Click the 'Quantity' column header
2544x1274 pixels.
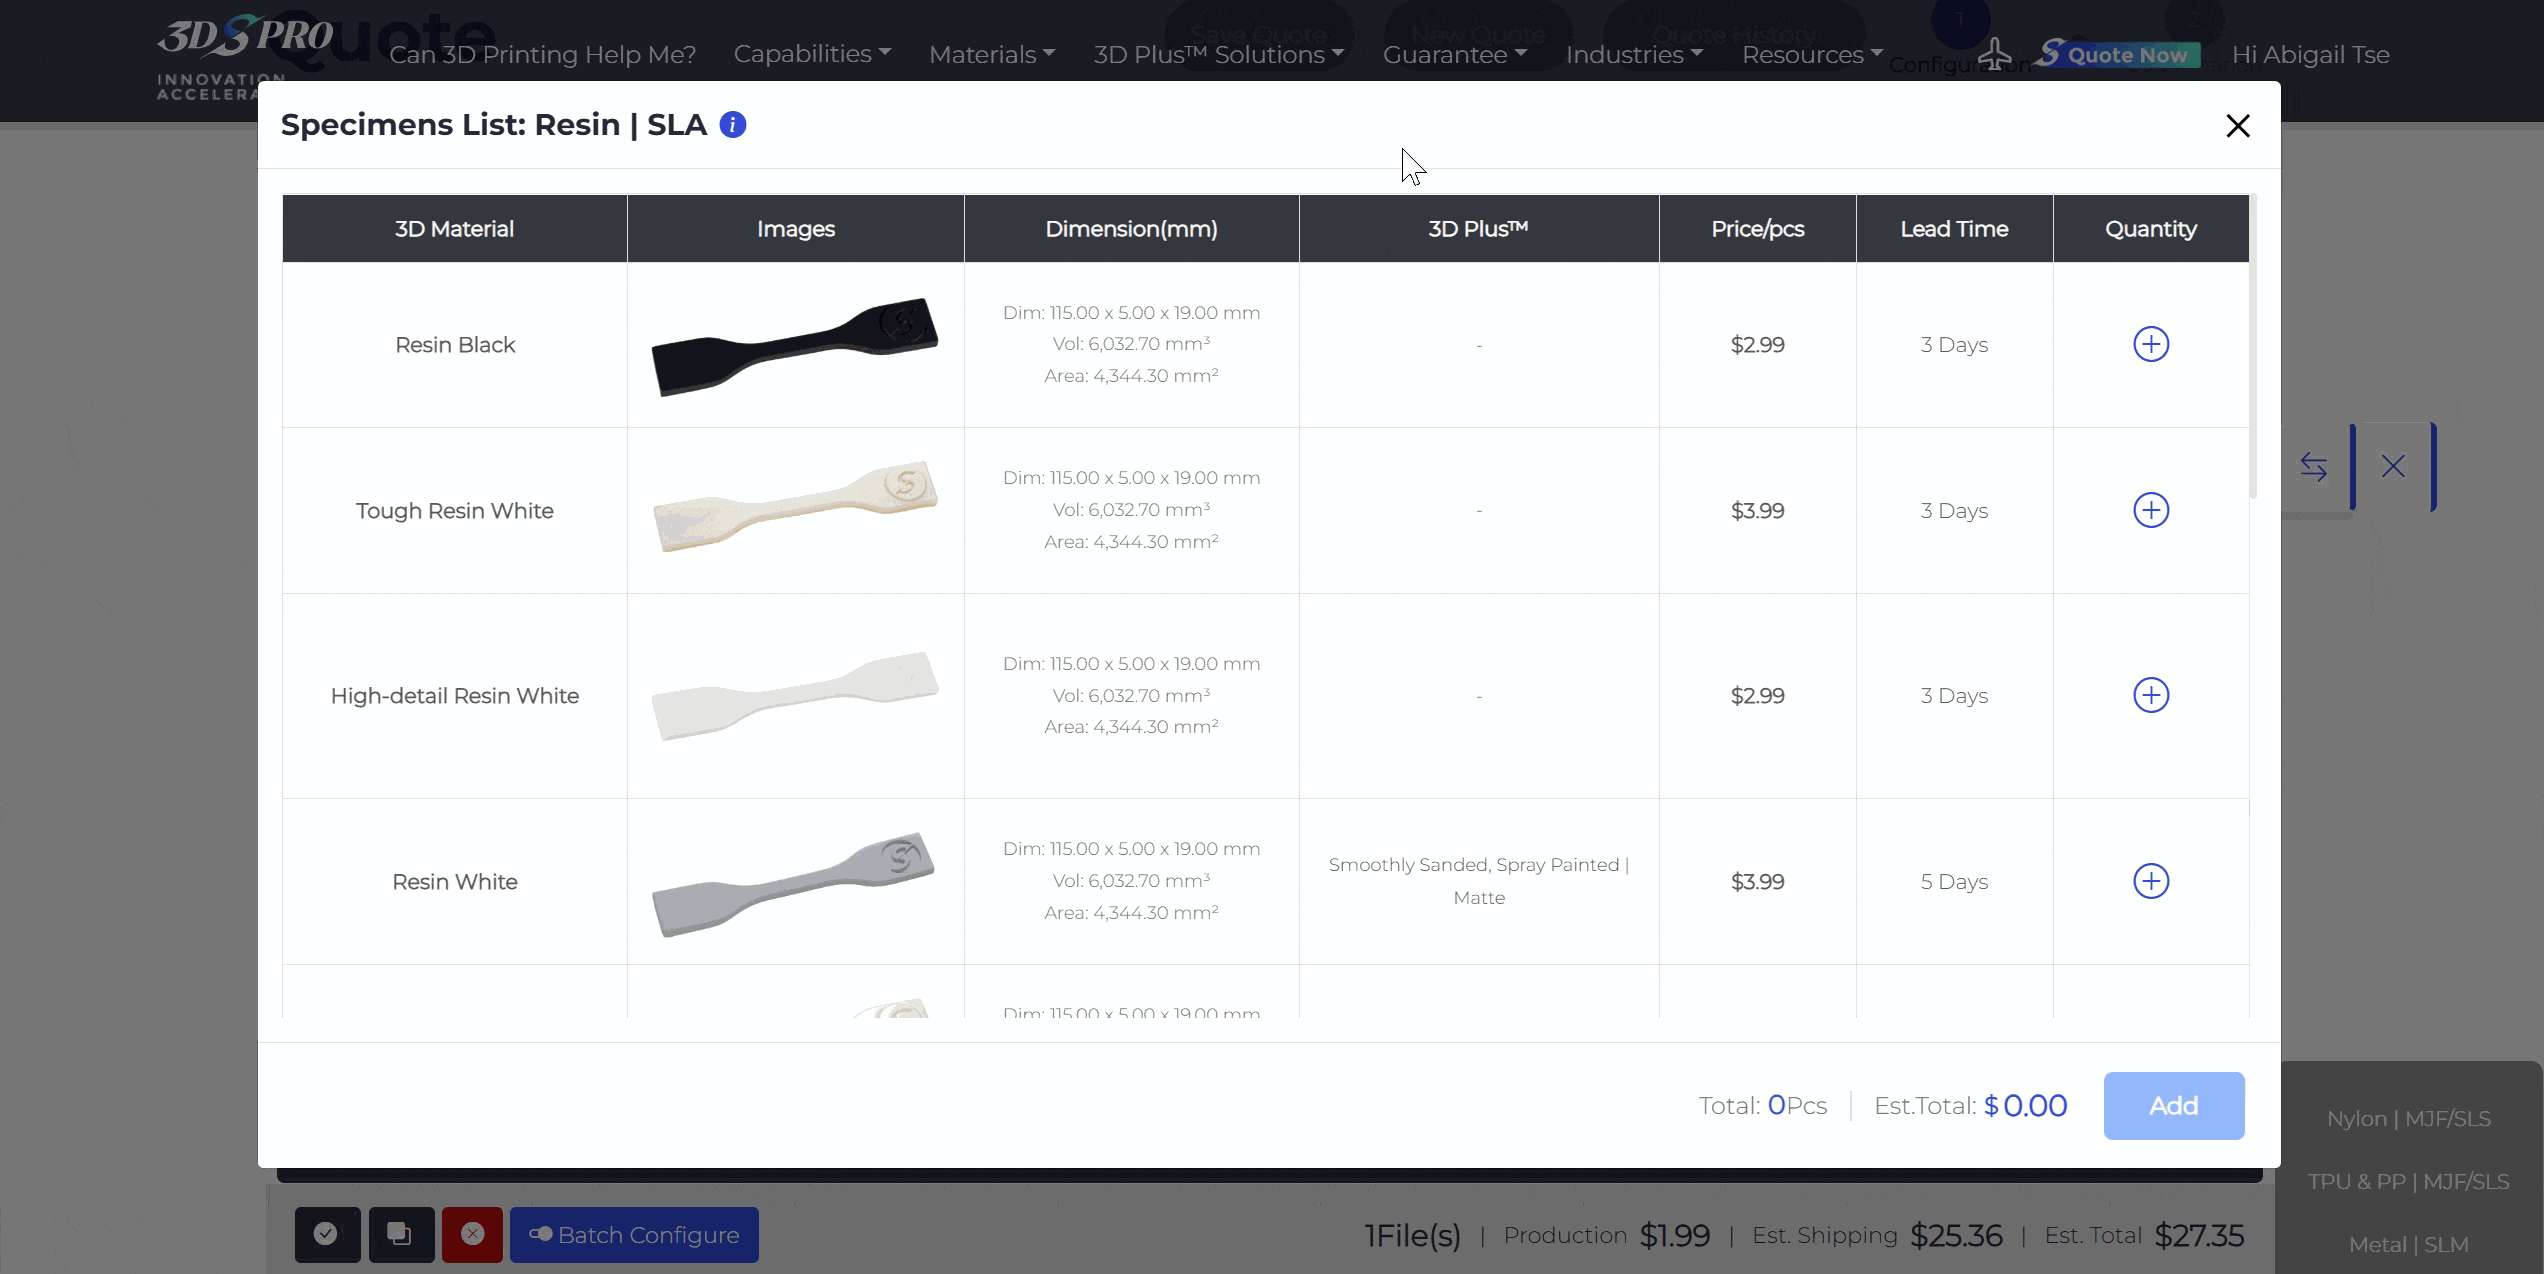[2151, 229]
